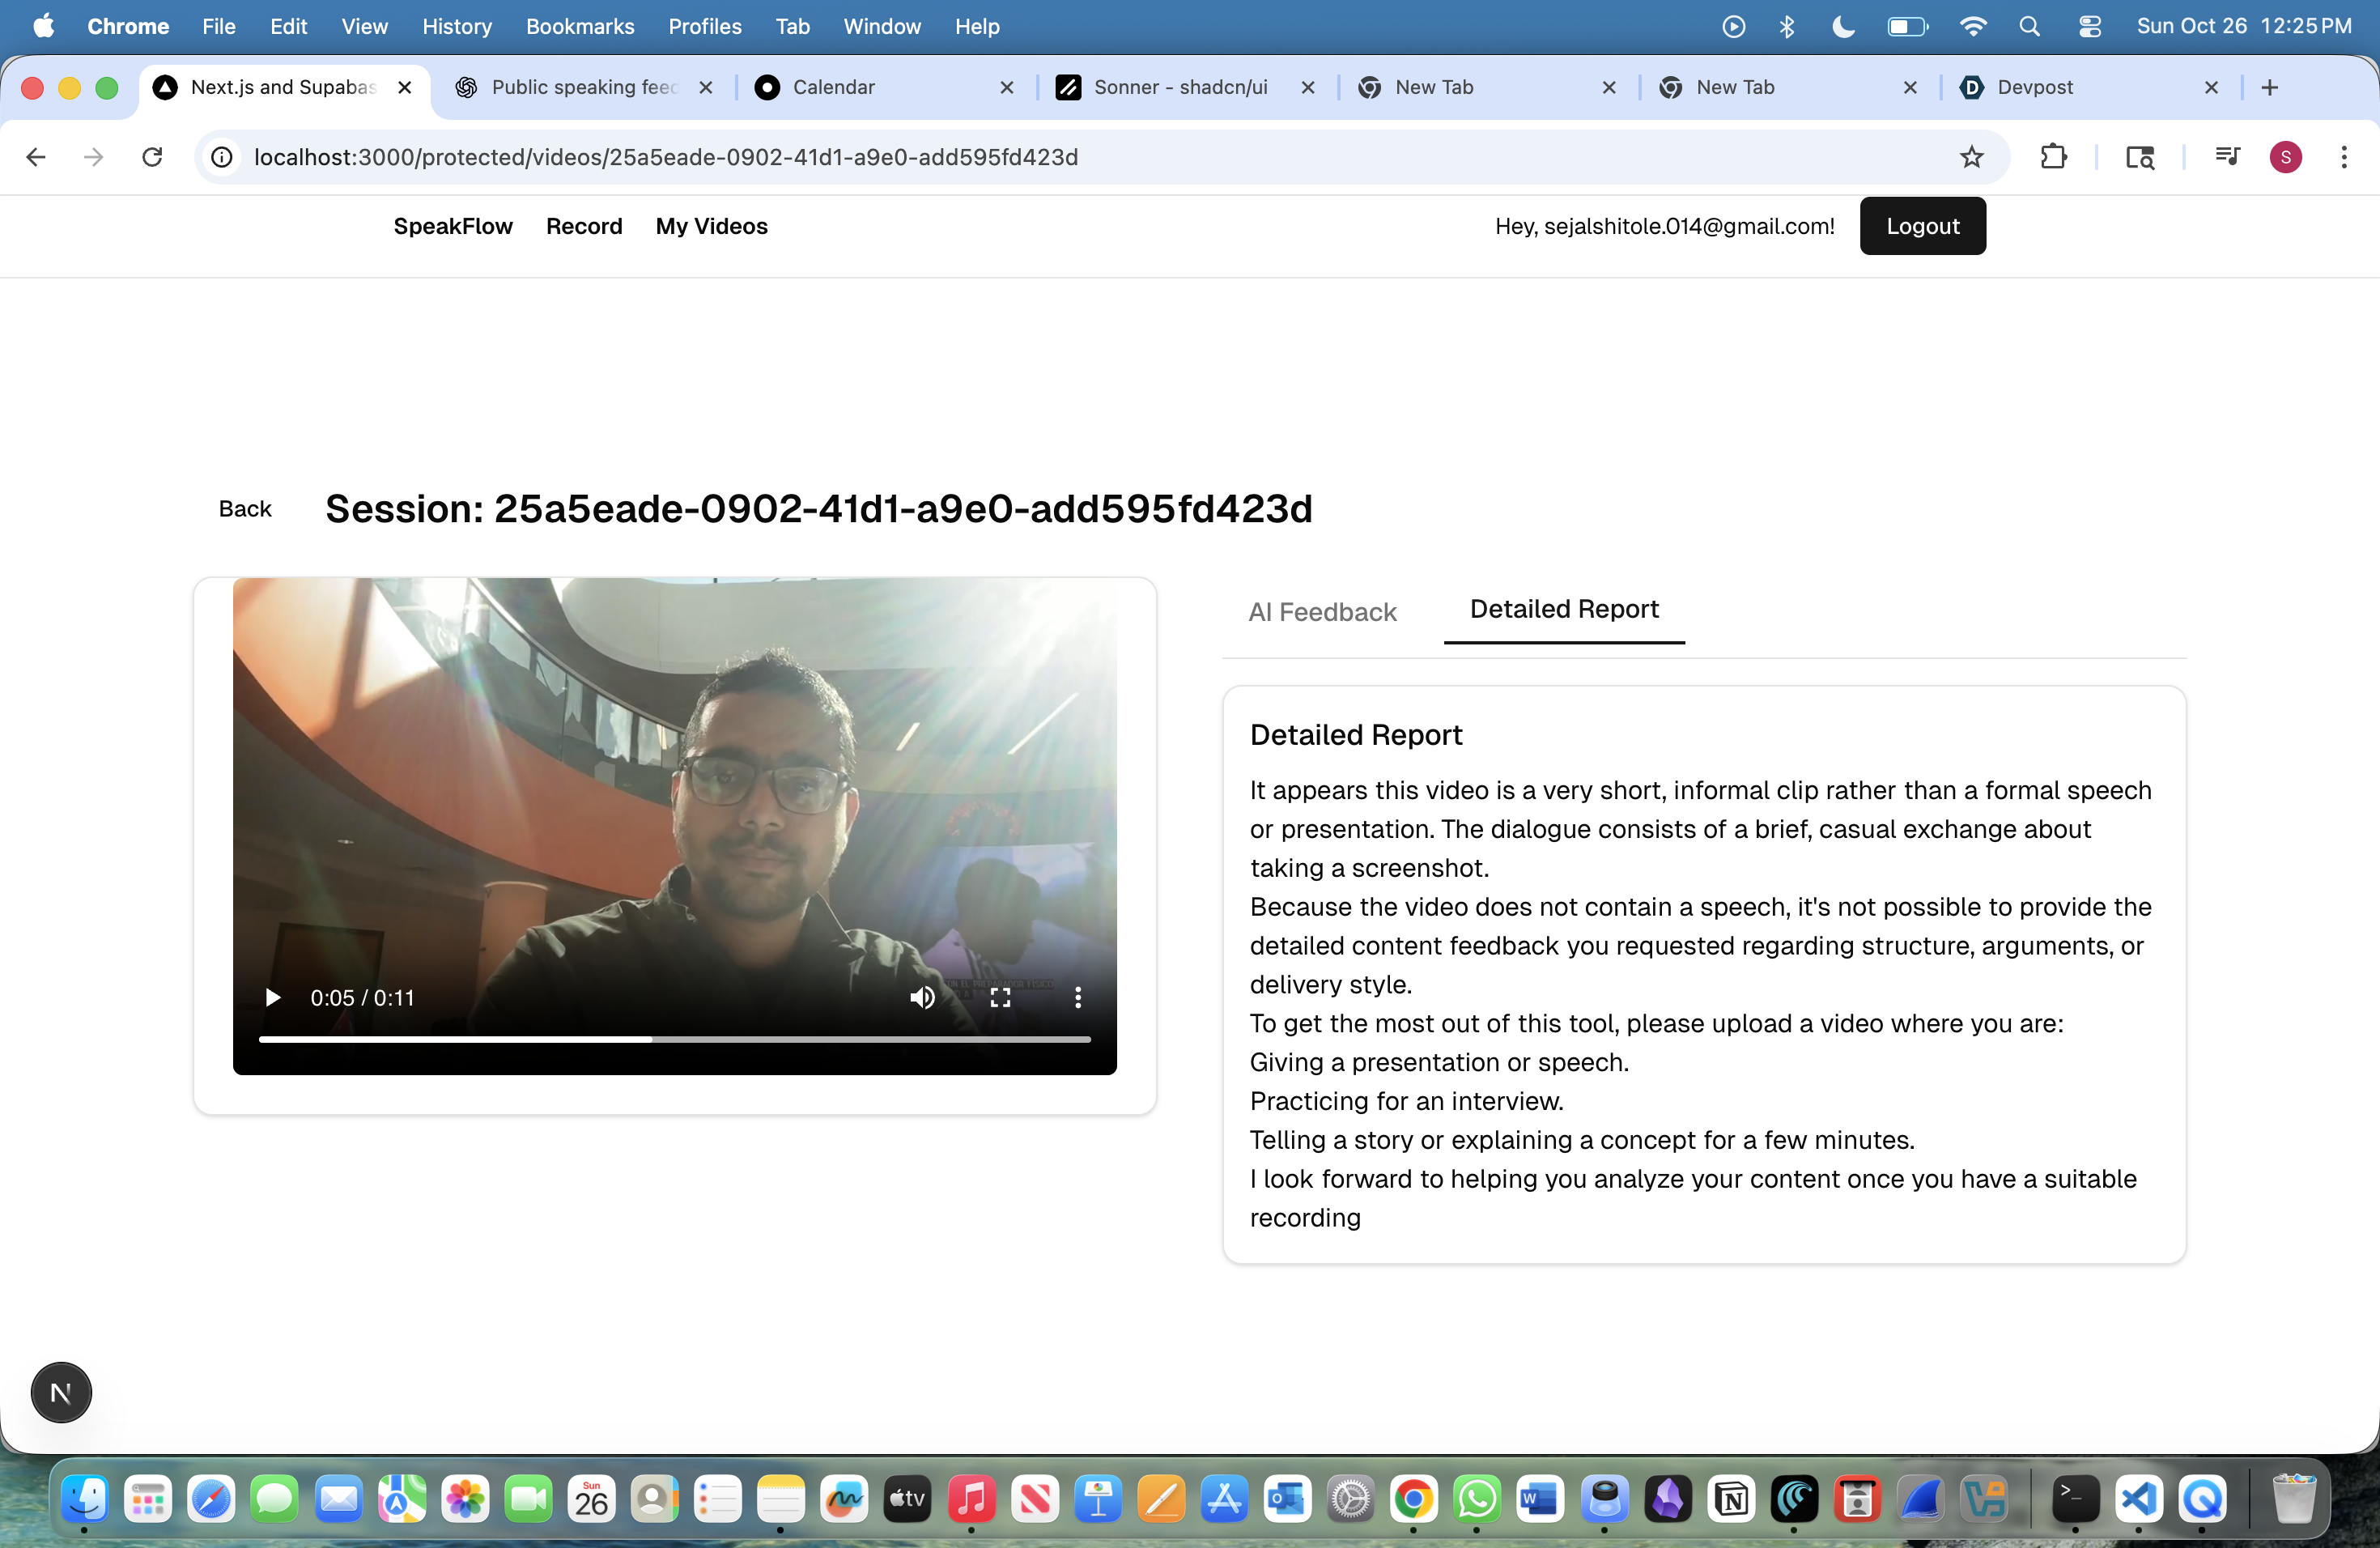Open the Record page link

[x=584, y=226]
